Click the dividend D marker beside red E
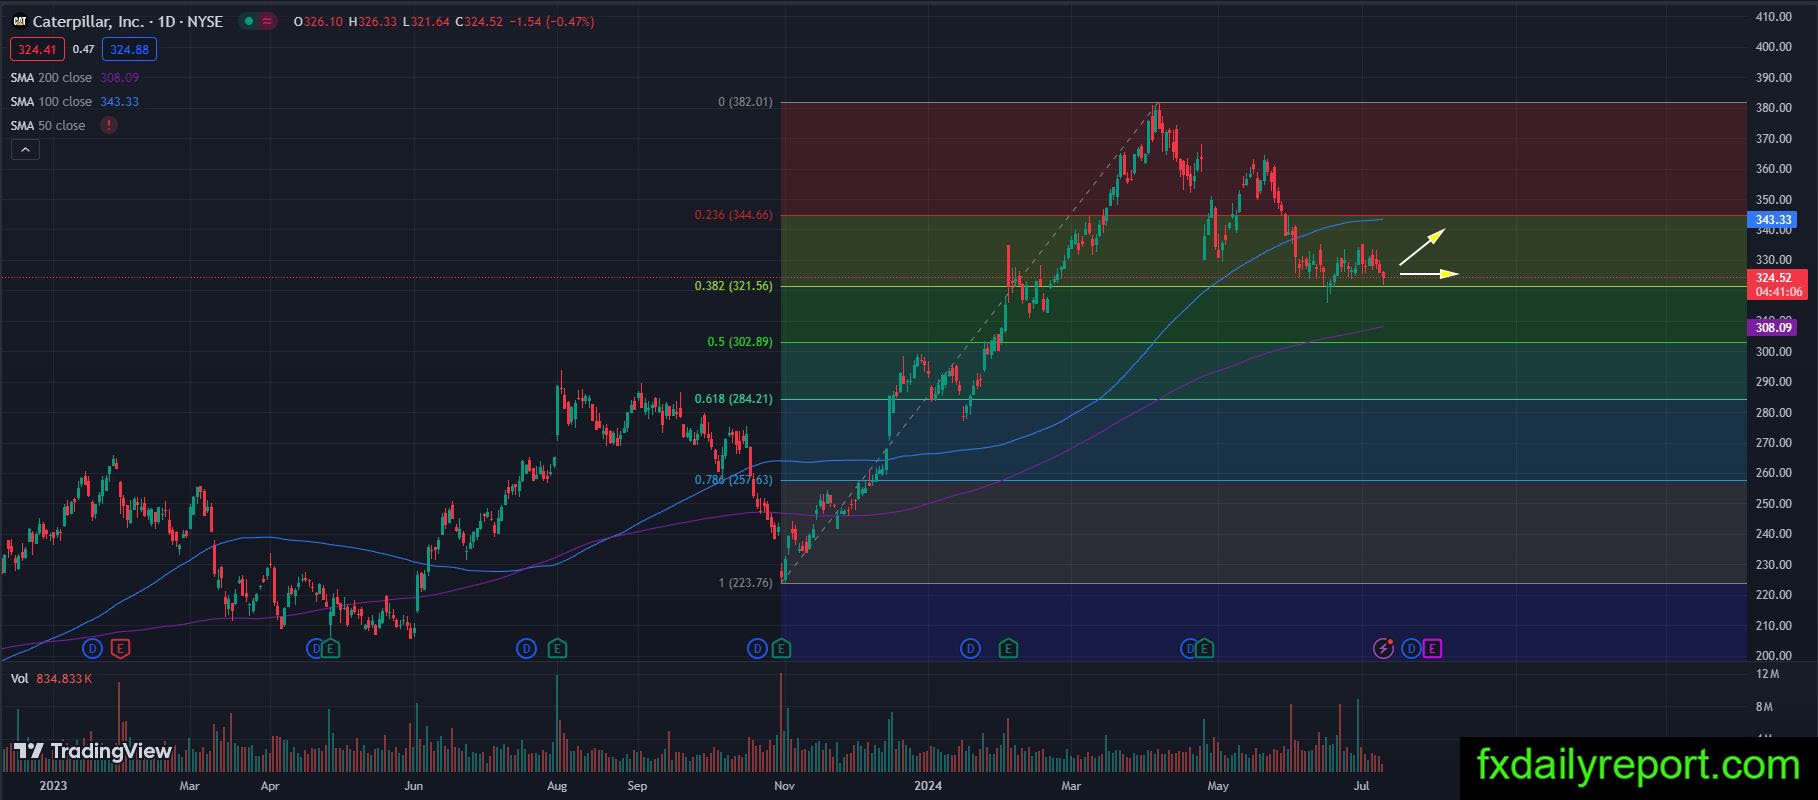1818x800 pixels. 93,649
